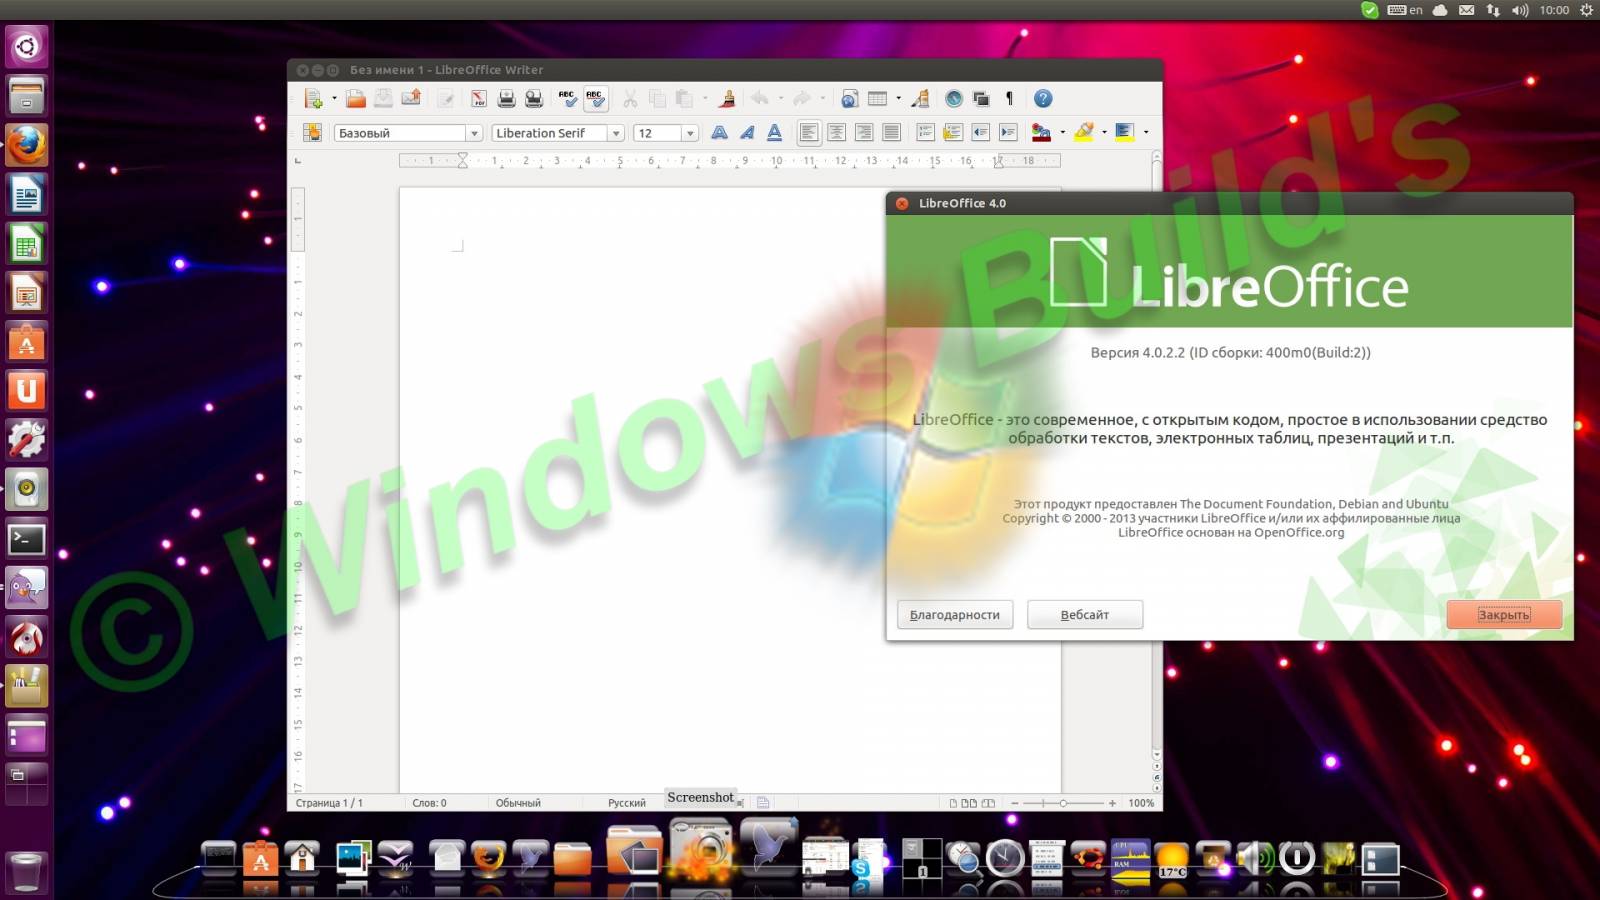Insert a table in the document
The width and height of the screenshot is (1600, 900).
point(877,99)
